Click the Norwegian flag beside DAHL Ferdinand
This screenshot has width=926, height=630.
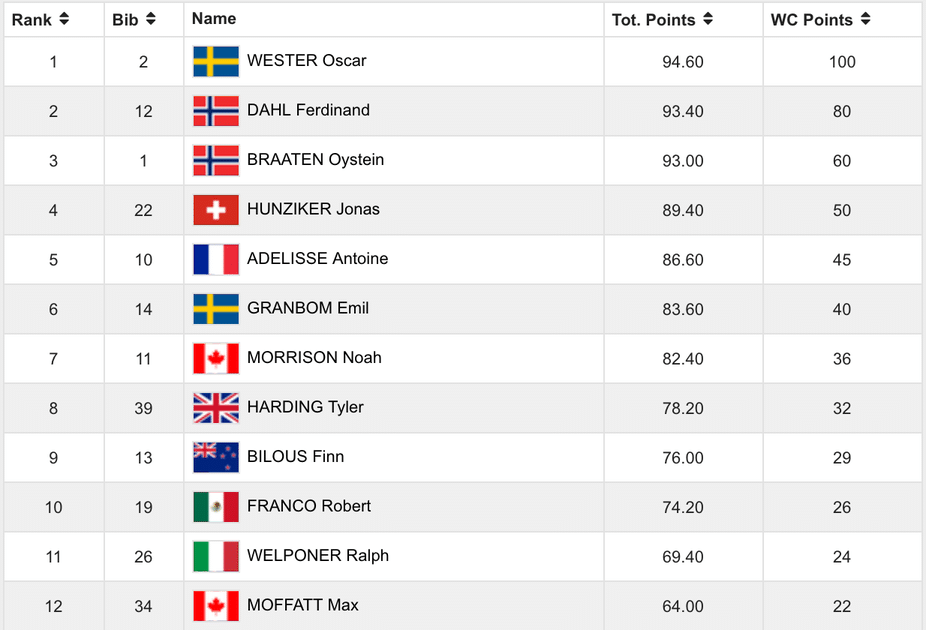tap(216, 111)
